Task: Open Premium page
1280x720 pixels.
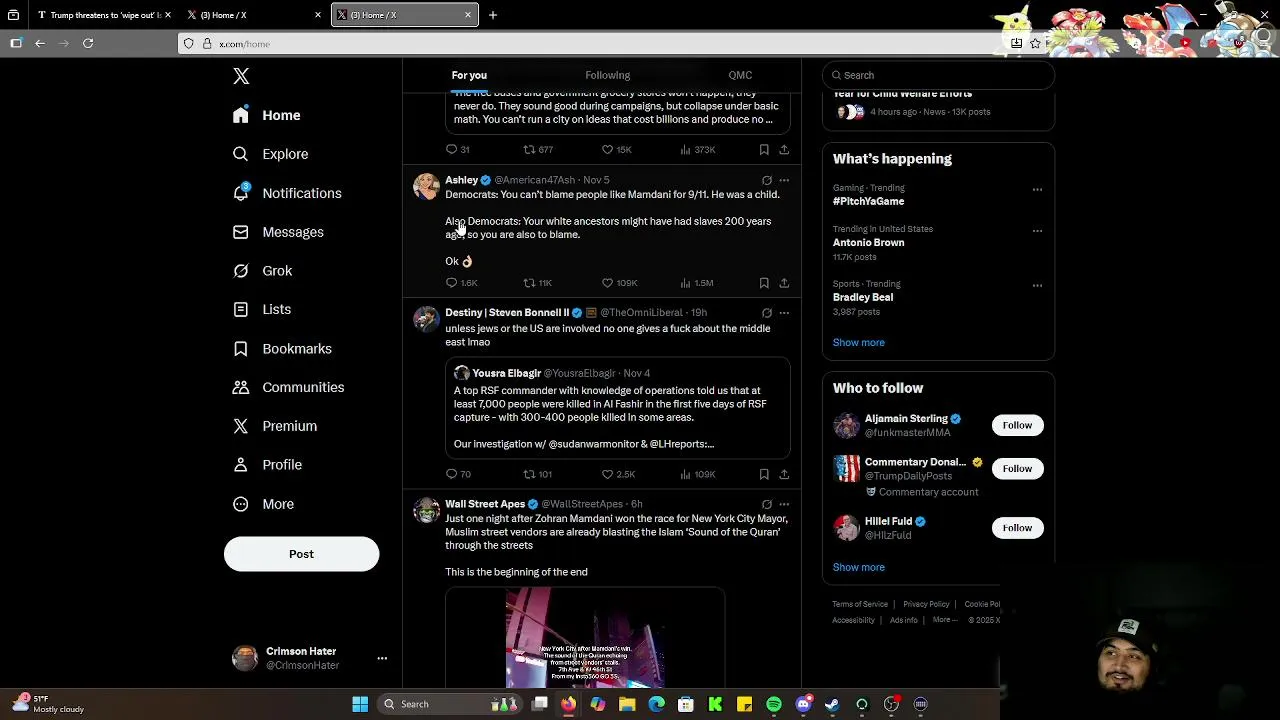Action: (x=275, y=426)
